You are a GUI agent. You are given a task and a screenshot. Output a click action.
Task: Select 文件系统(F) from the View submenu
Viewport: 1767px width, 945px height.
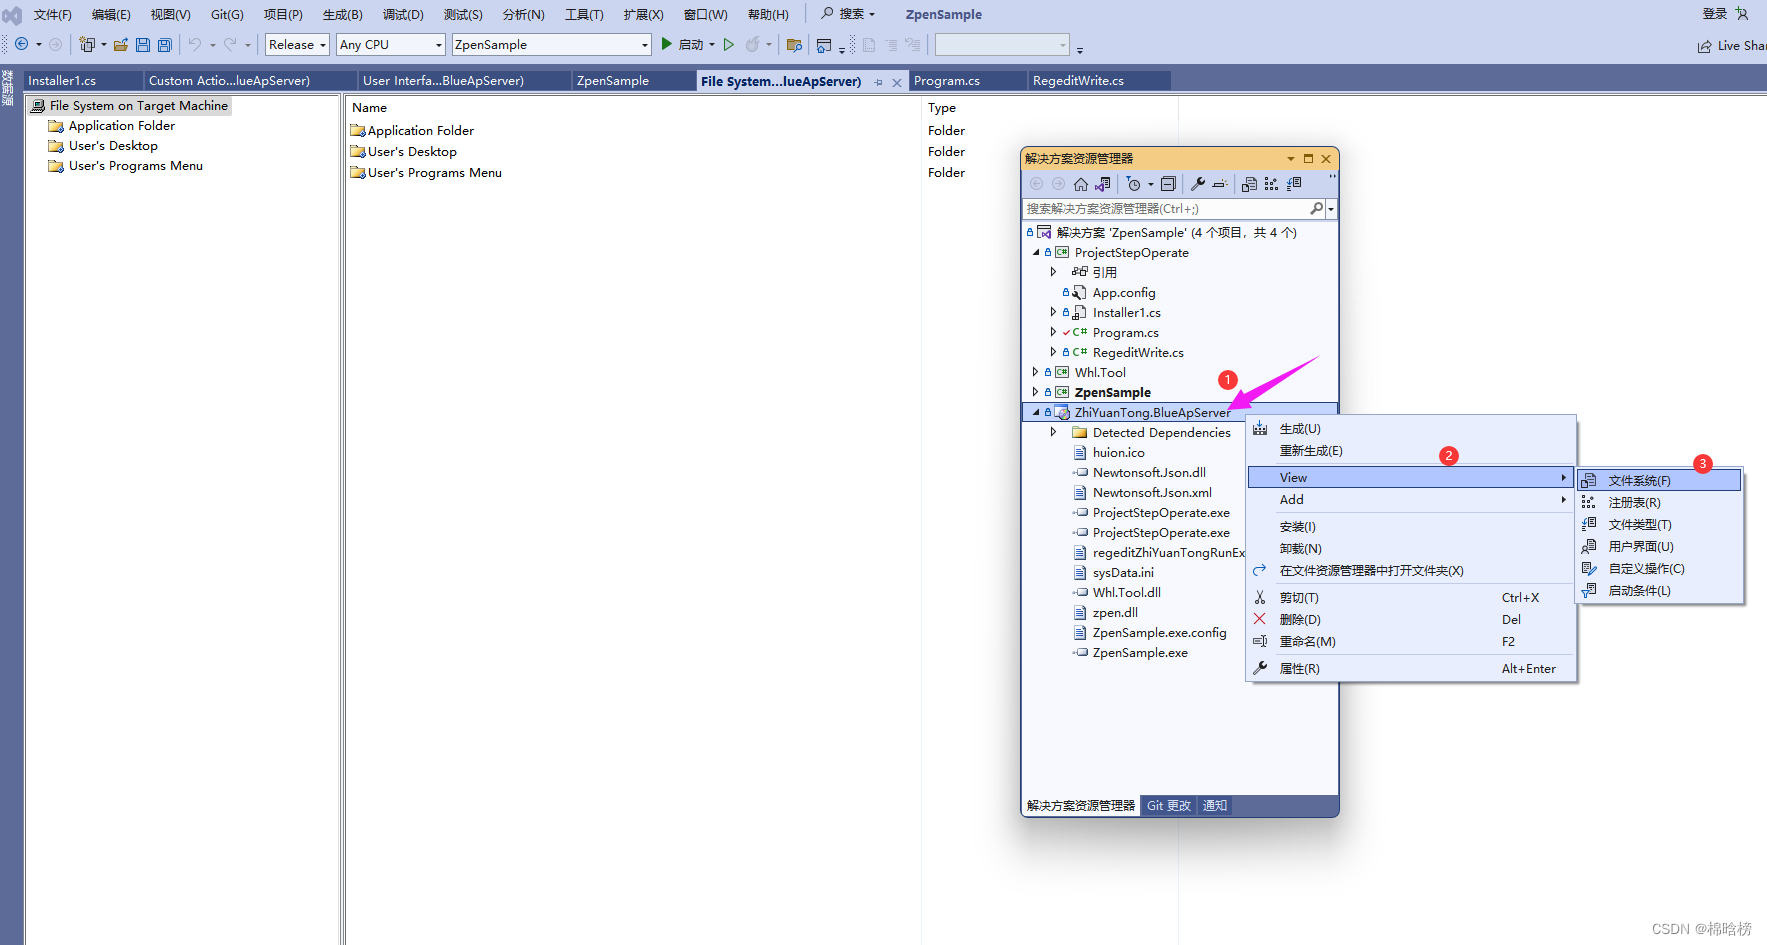click(x=1659, y=480)
